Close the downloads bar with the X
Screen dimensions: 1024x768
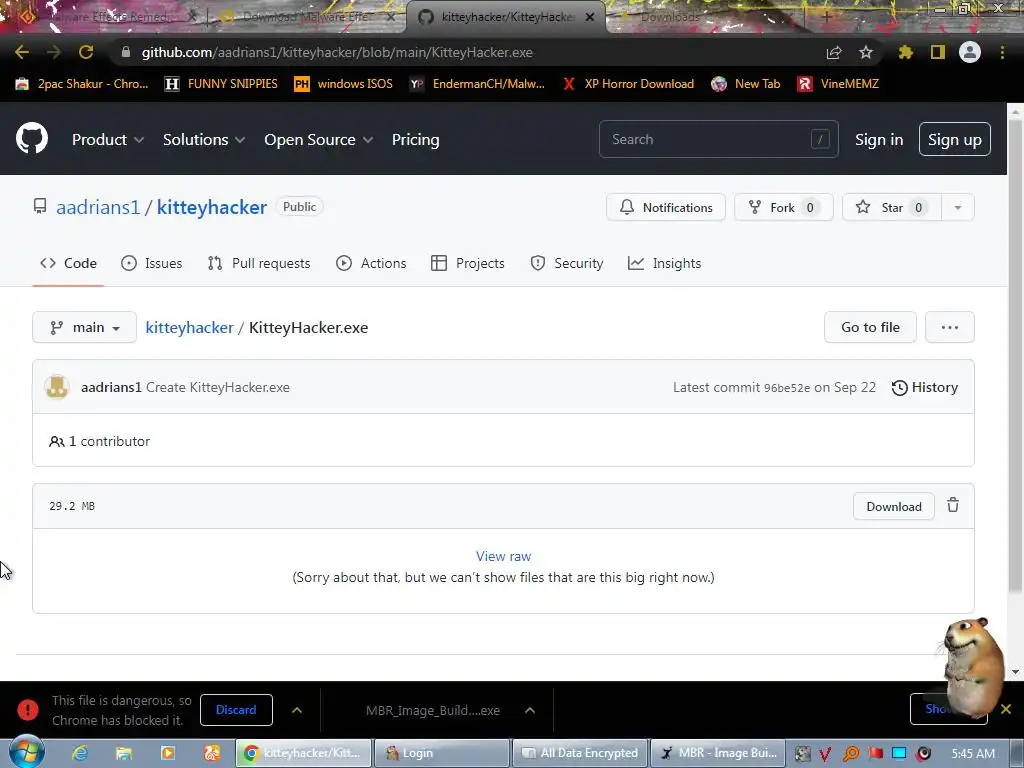coord(1006,709)
